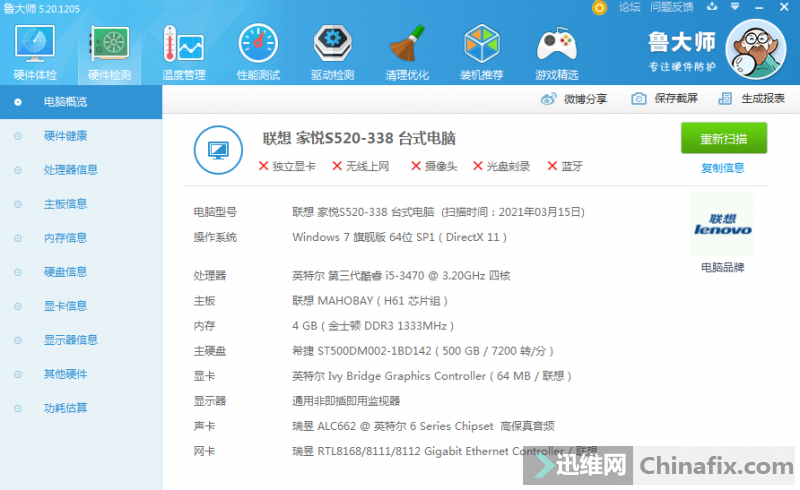Screen dimensions: 800x490
Task: Launch 性能测试 performance test
Action: click(258, 53)
